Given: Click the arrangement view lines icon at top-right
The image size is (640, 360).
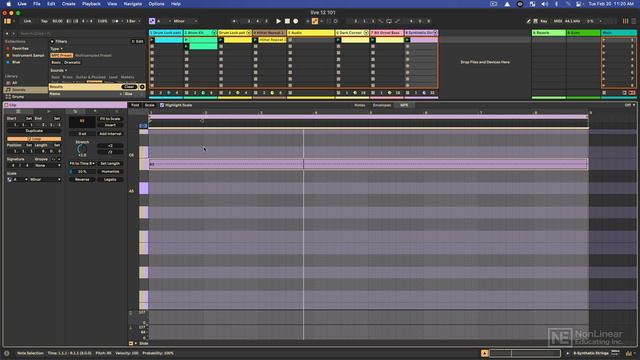Looking at the screenshot, I should click(633, 21).
